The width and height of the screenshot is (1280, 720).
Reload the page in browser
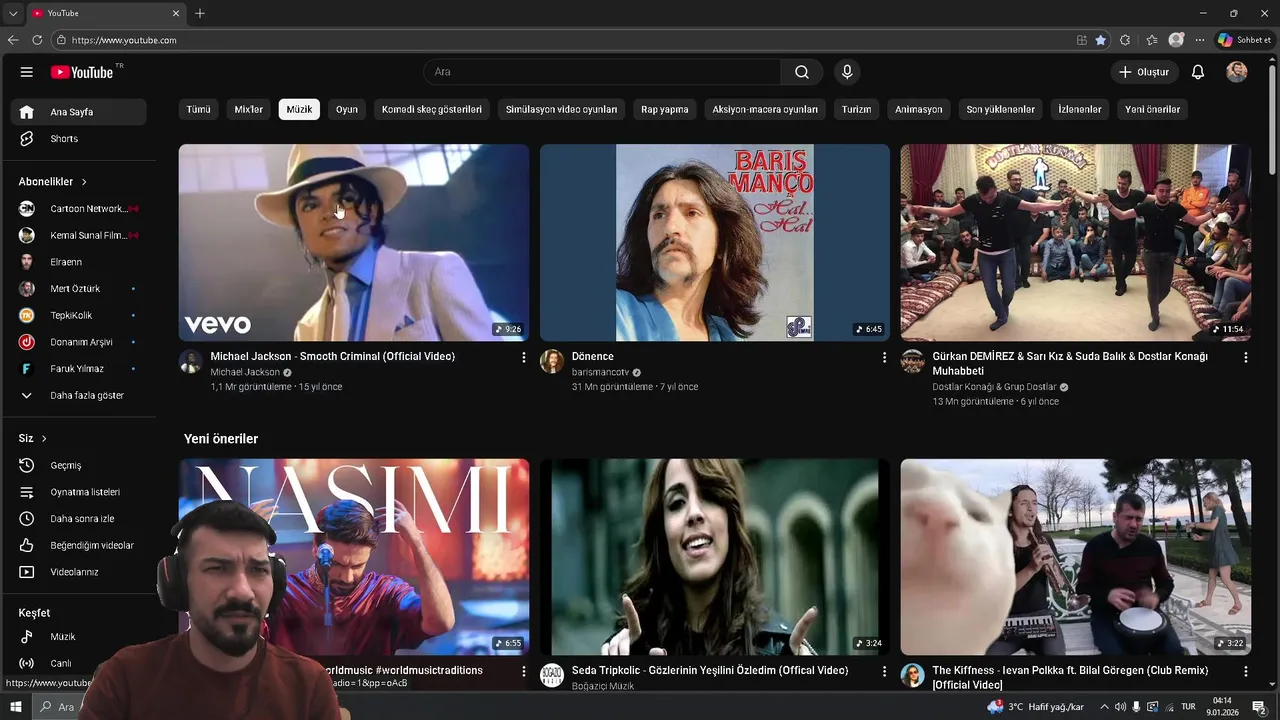[x=37, y=40]
